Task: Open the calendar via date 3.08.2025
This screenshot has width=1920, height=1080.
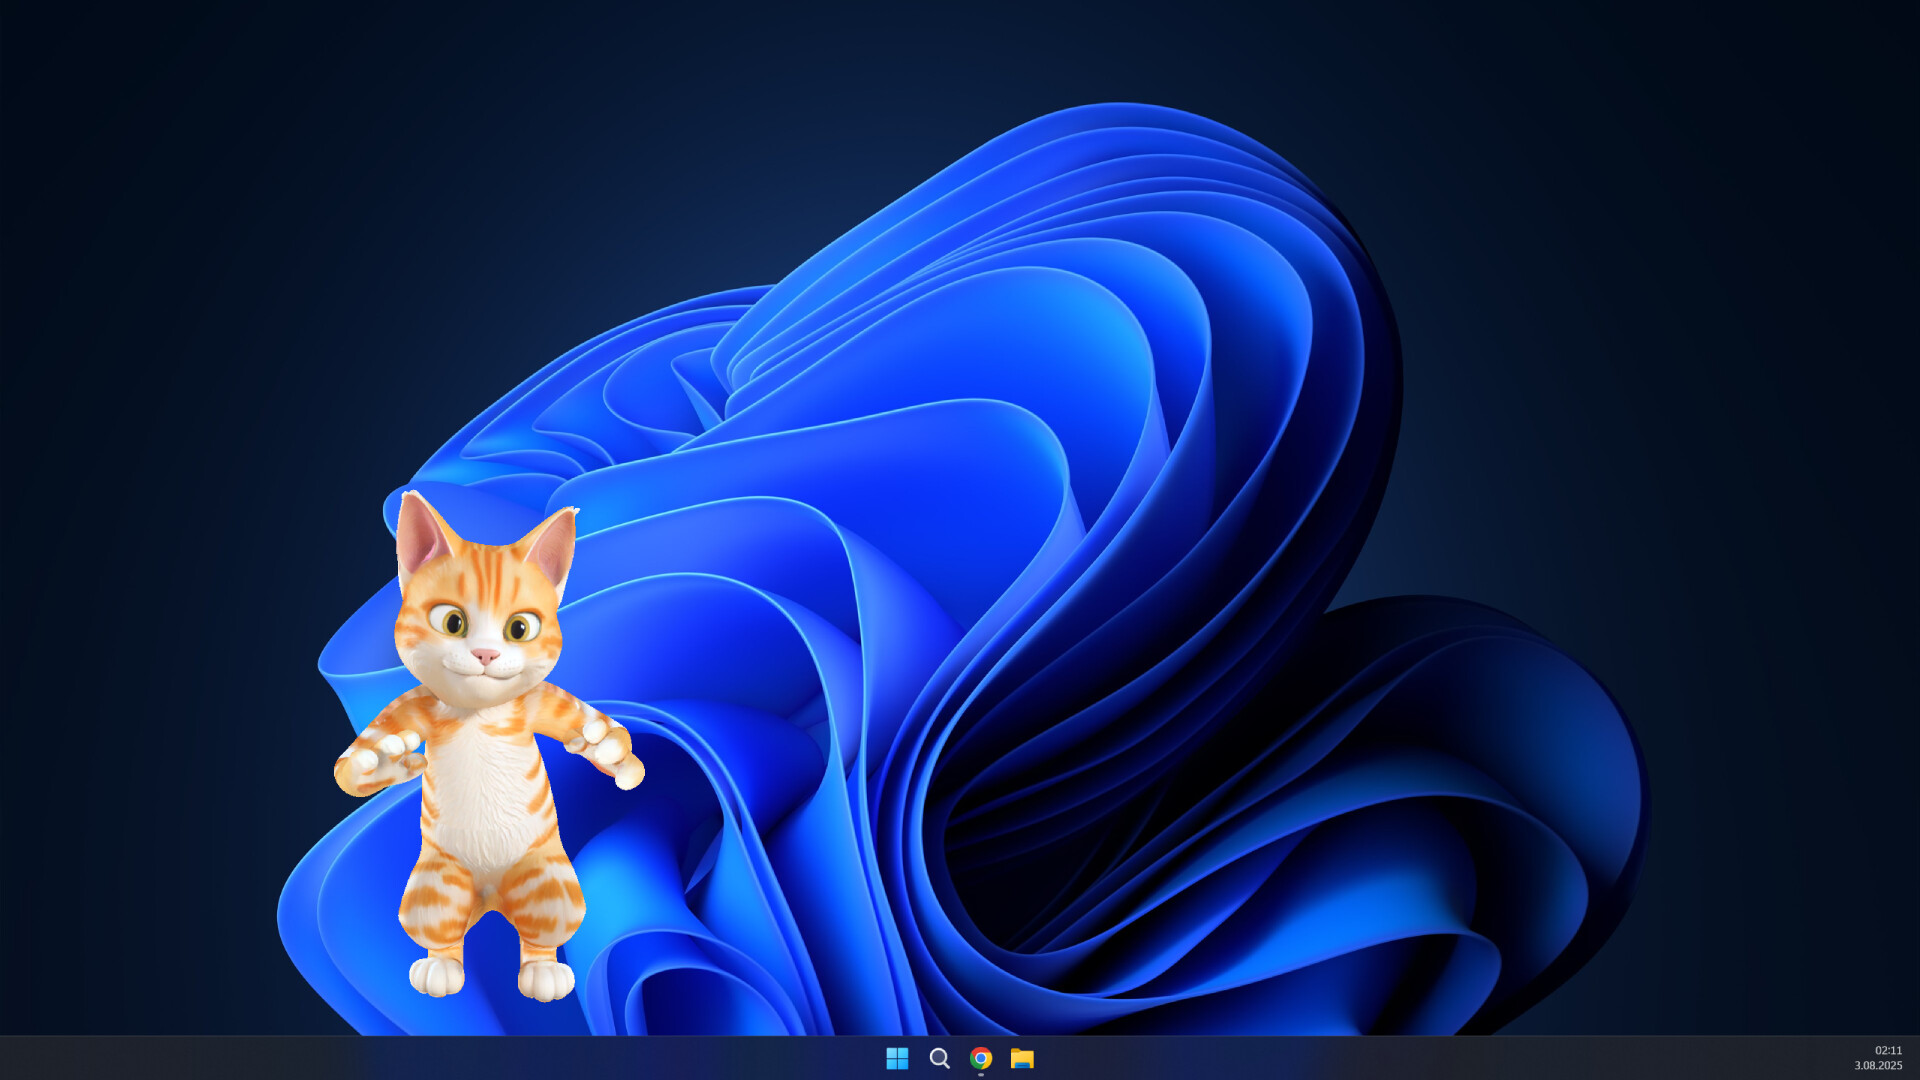Action: coord(1879,1066)
